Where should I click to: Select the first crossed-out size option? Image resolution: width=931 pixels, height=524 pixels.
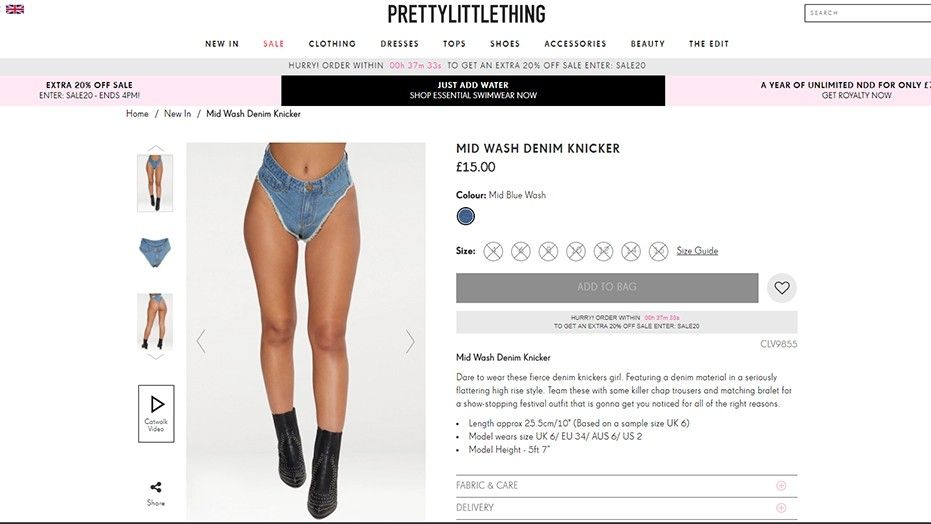click(x=493, y=251)
